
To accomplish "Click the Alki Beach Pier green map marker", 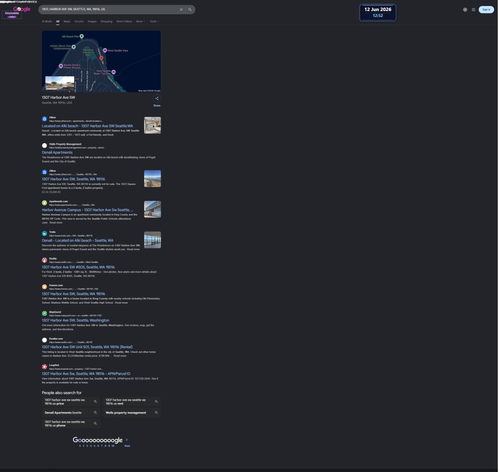I will point(82,36).
